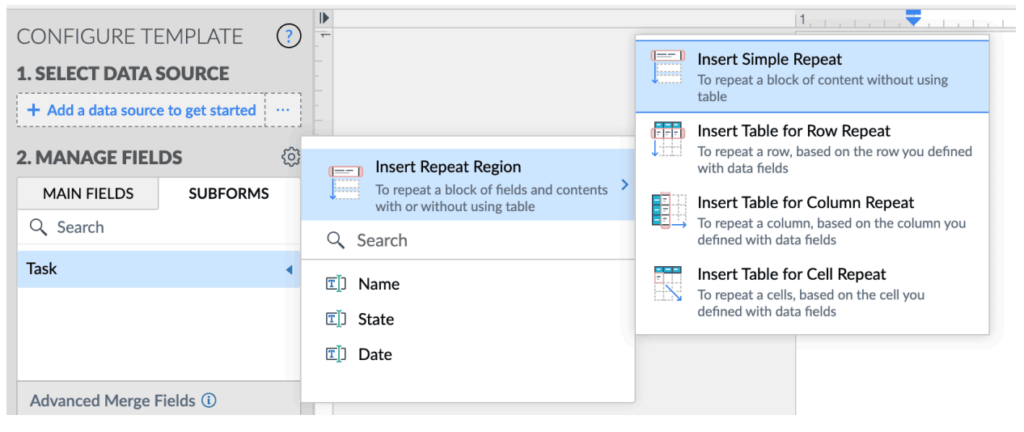The width and height of the screenshot is (1024, 432).
Task: Click the ruler indent marker
Action: pos(913,17)
